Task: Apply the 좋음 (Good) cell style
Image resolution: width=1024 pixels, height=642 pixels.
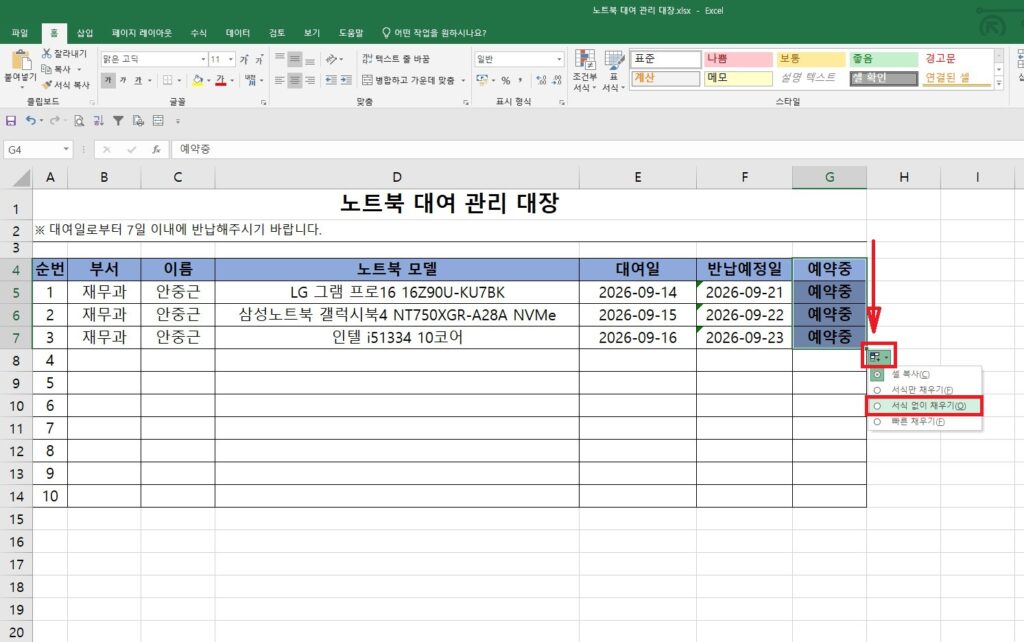Action: pyautogui.click(x=882, y=59)
